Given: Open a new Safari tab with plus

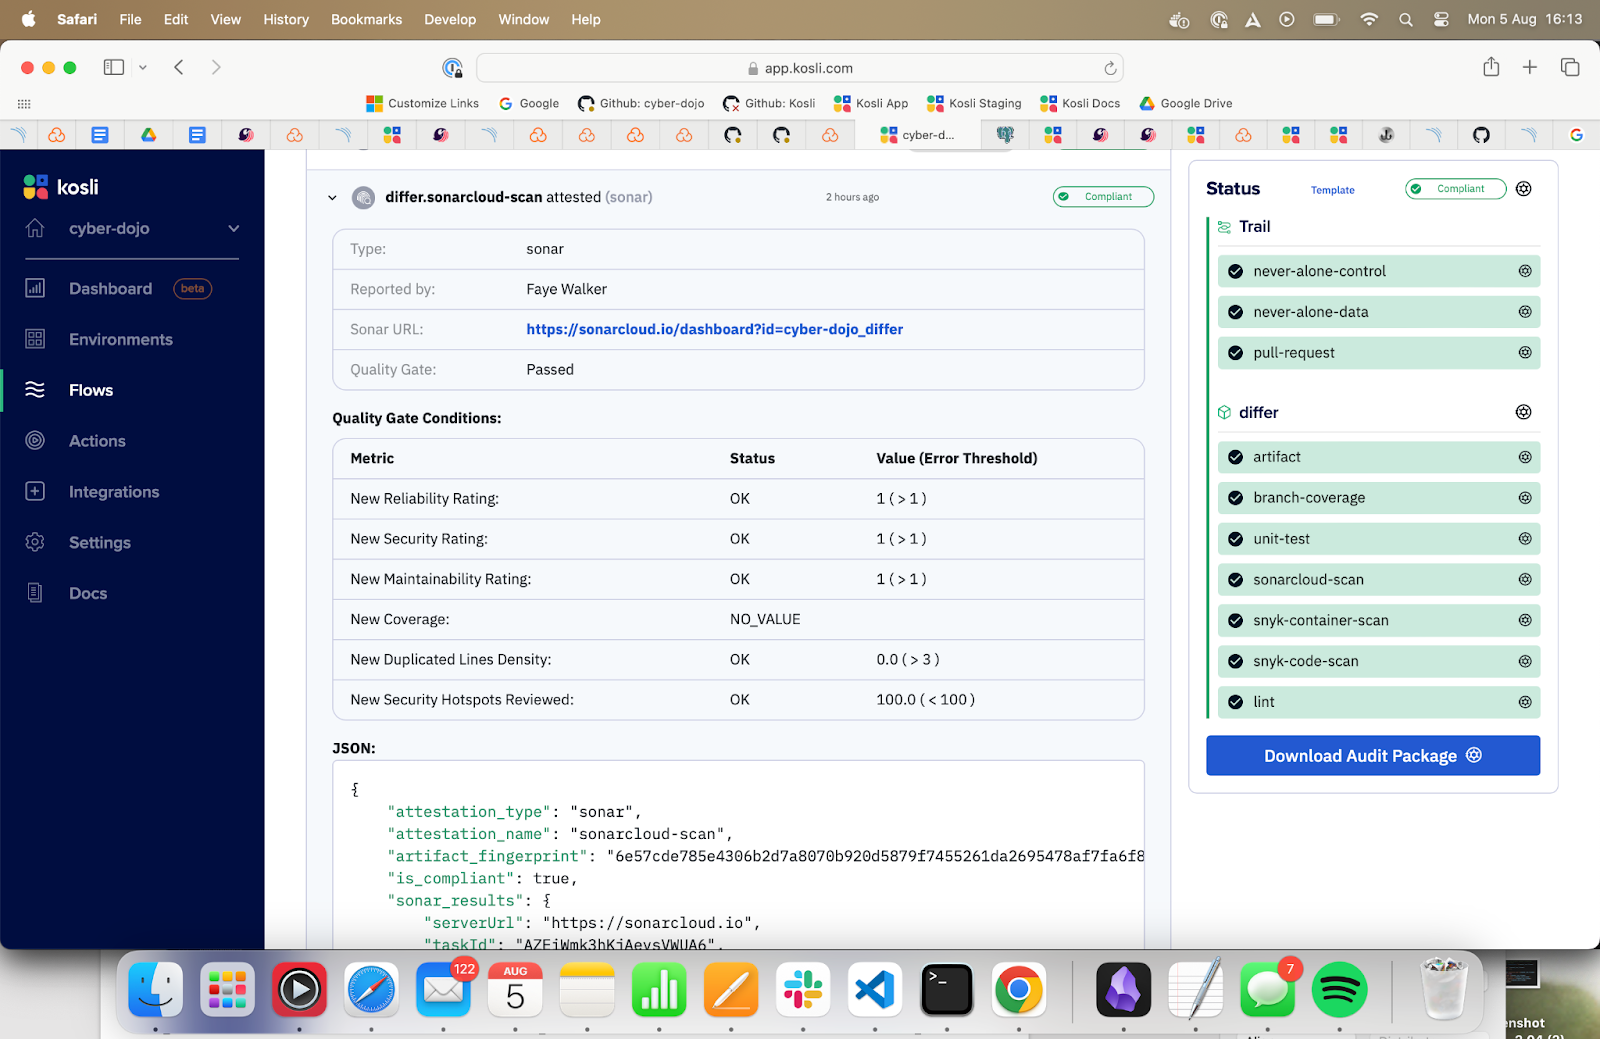Looking at the screenshot, I should point(1530,67).
